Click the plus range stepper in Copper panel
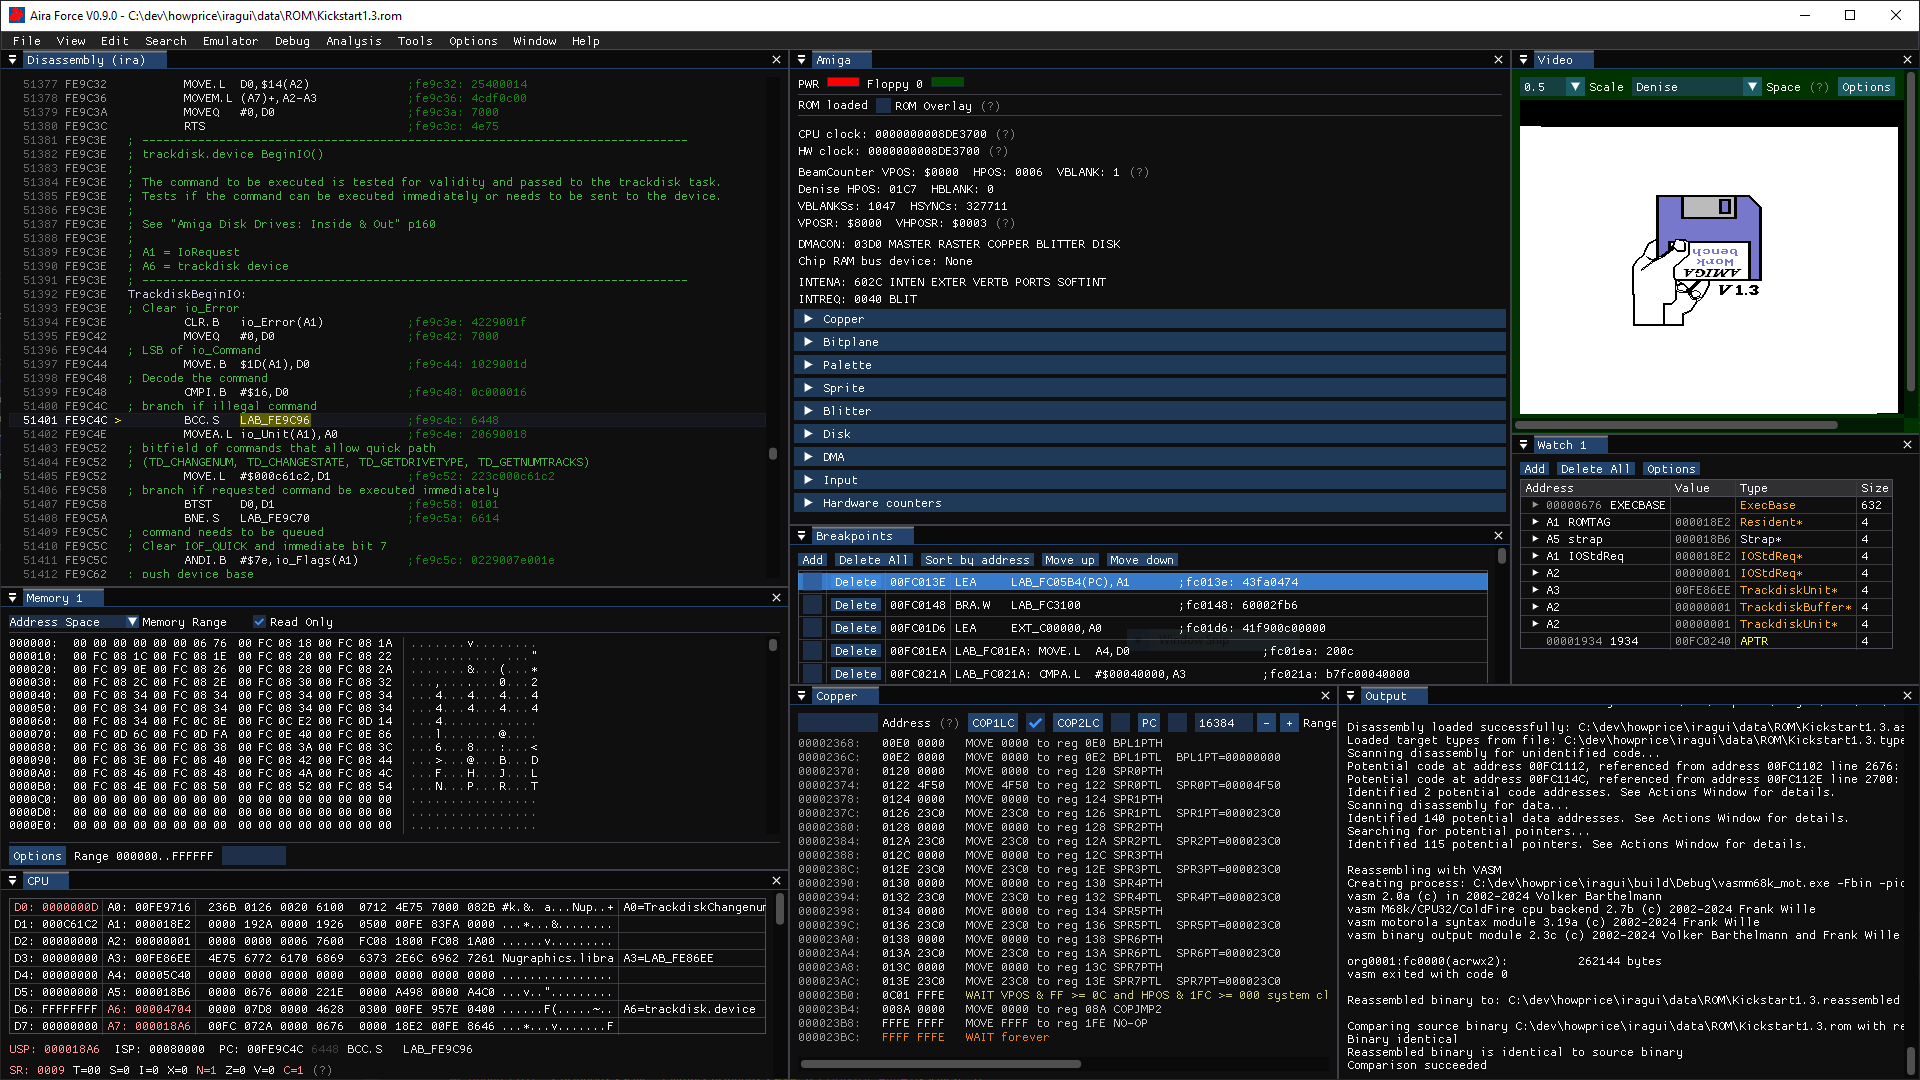This screenshot has width=1920, height=1080. pyautogui.click(x=1289, y=723)
